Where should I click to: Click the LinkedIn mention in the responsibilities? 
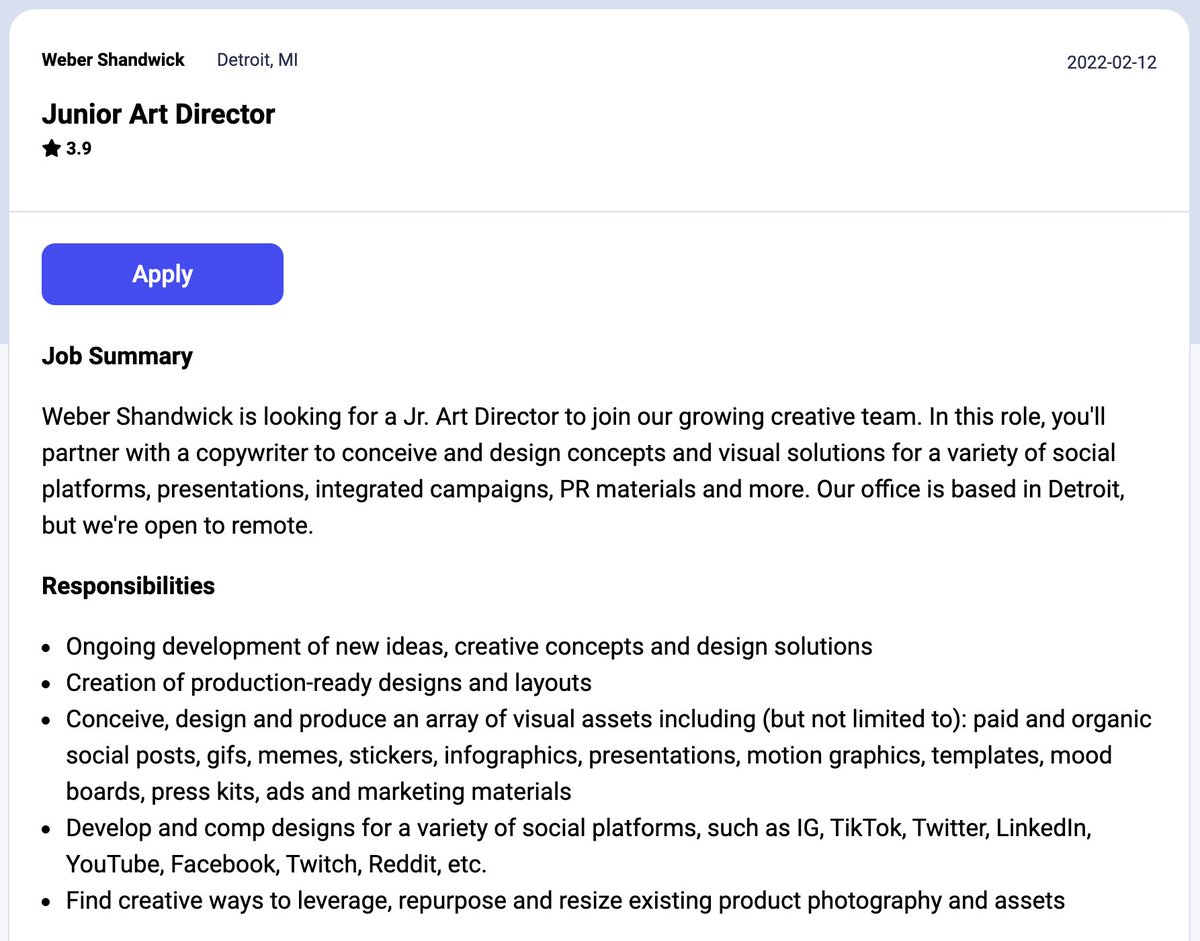pos(1044,828)
